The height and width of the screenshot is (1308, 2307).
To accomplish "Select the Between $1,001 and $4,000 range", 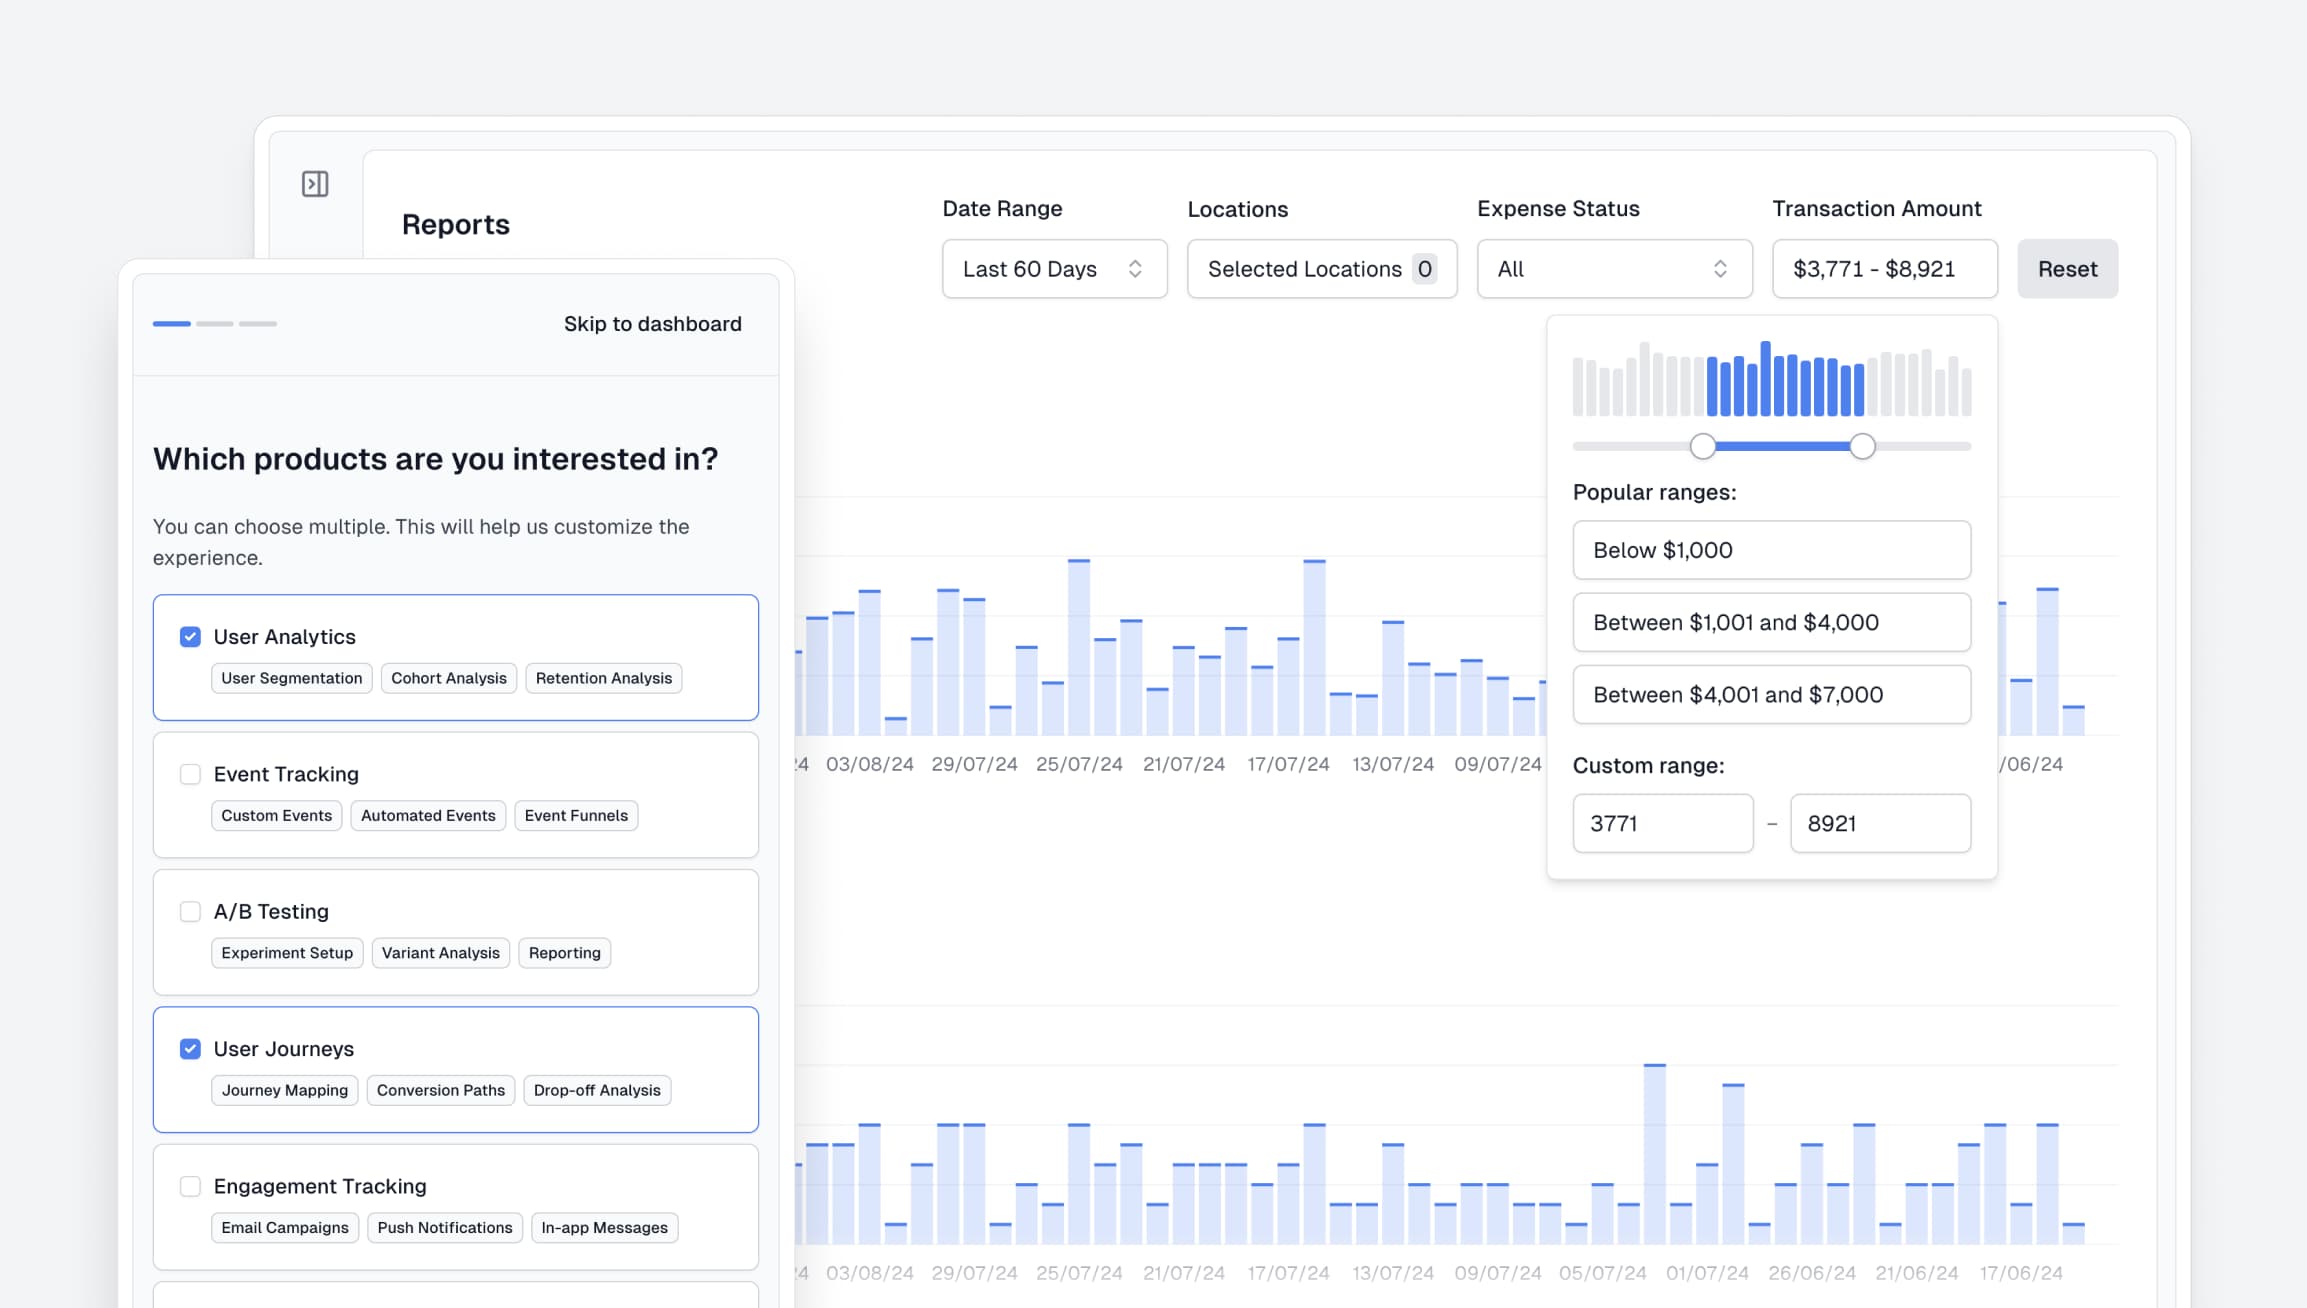I will pyautogui.click(x=1770, y=621).
